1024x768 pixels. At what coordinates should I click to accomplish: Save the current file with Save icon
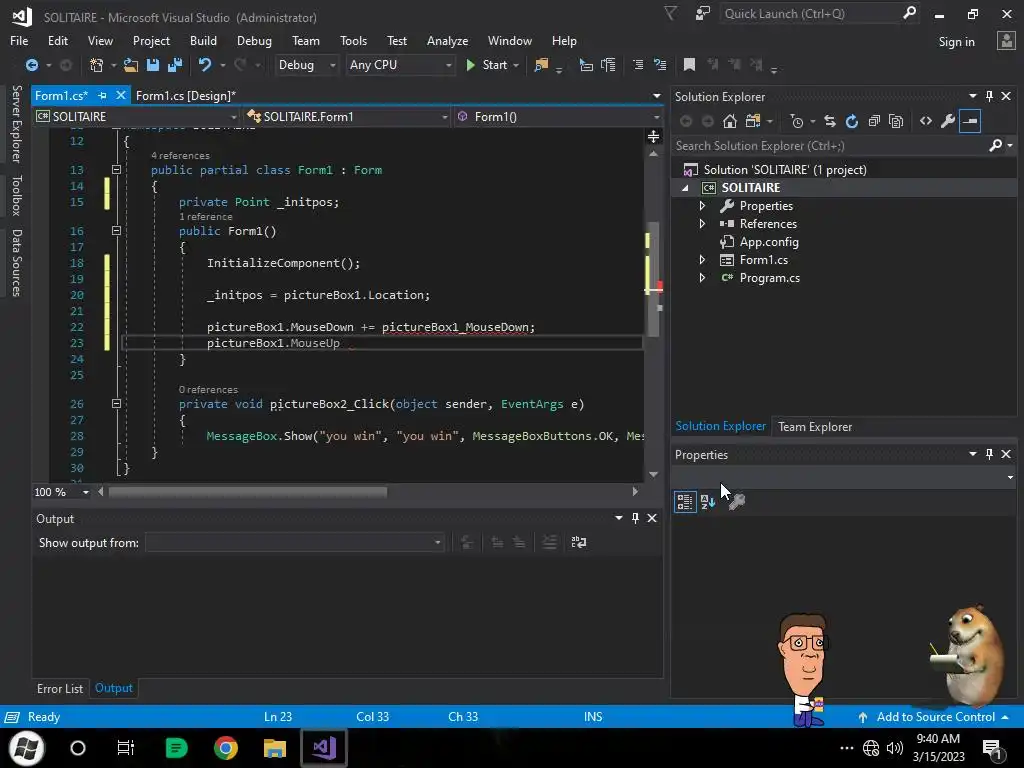click(x=153, y=65)
